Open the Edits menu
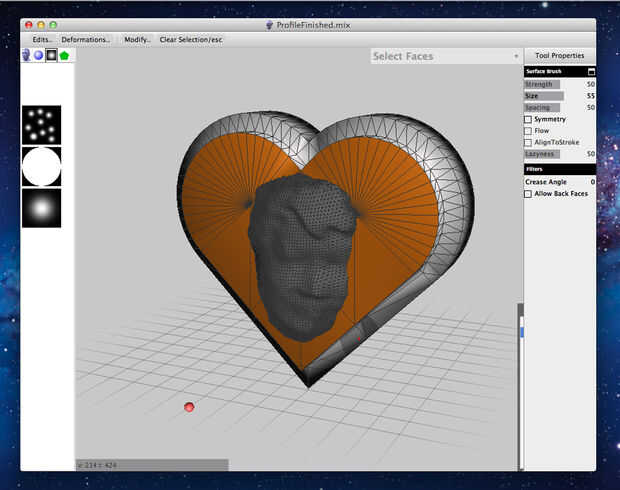Viewport: 620px width, 490px height. (42, 40)
